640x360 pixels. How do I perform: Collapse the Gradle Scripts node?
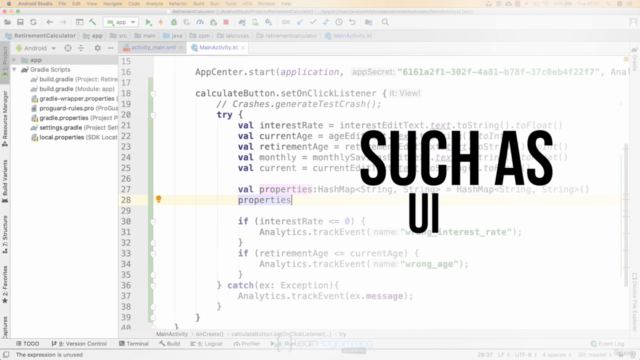click(x=14, y=70)
